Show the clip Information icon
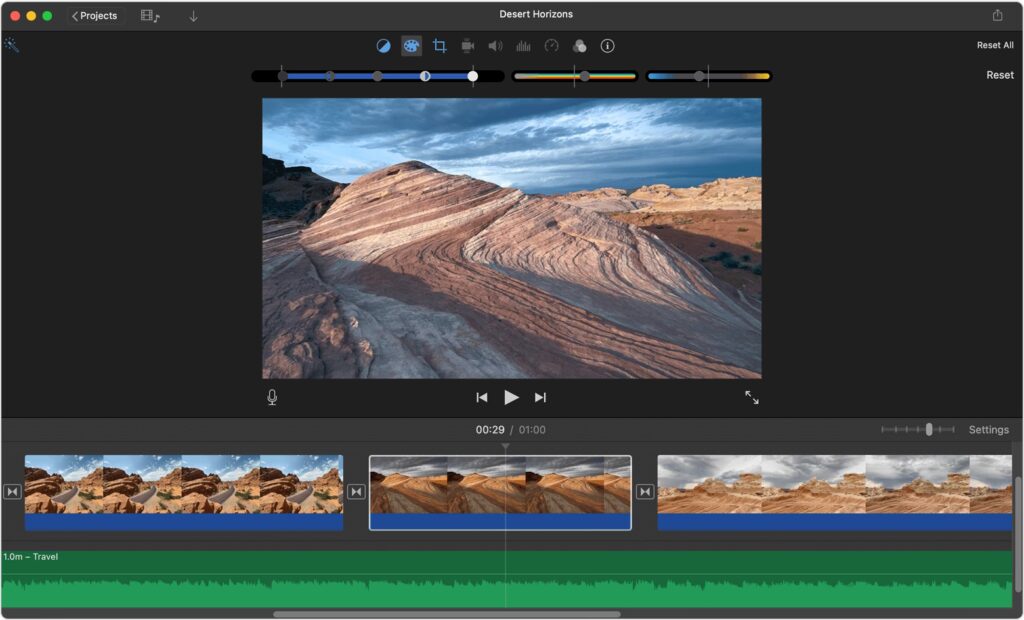 click(607, 46)
